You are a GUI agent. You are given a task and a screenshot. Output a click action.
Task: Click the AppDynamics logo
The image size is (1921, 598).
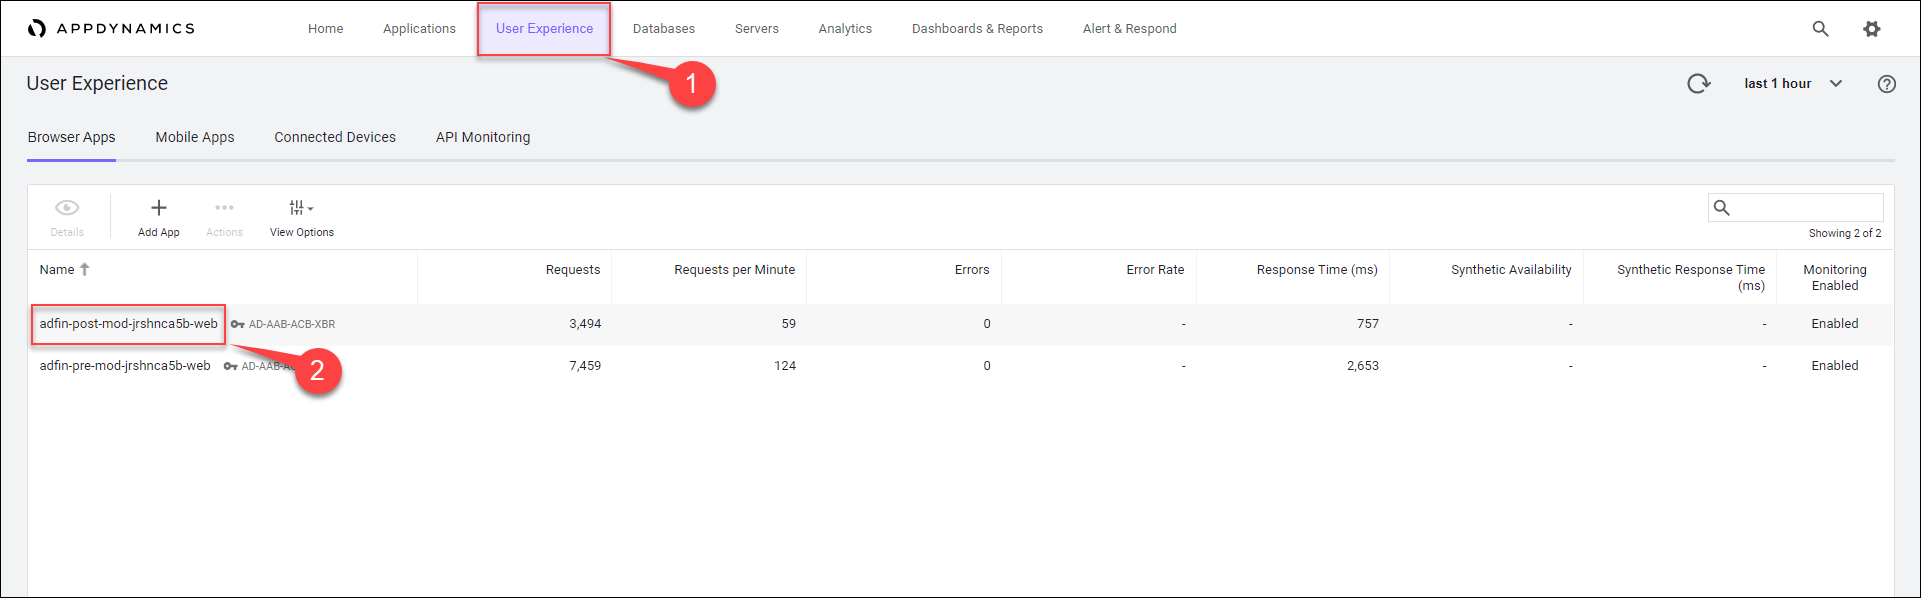[x=111, y=28]
